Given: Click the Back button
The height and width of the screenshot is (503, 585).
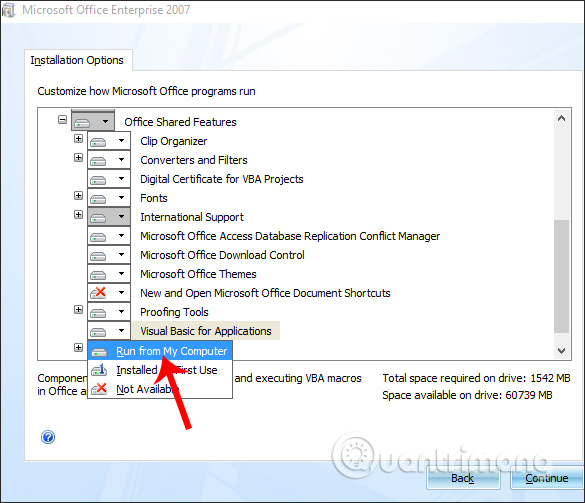Looking at the screenshot, I should (463, 478).
